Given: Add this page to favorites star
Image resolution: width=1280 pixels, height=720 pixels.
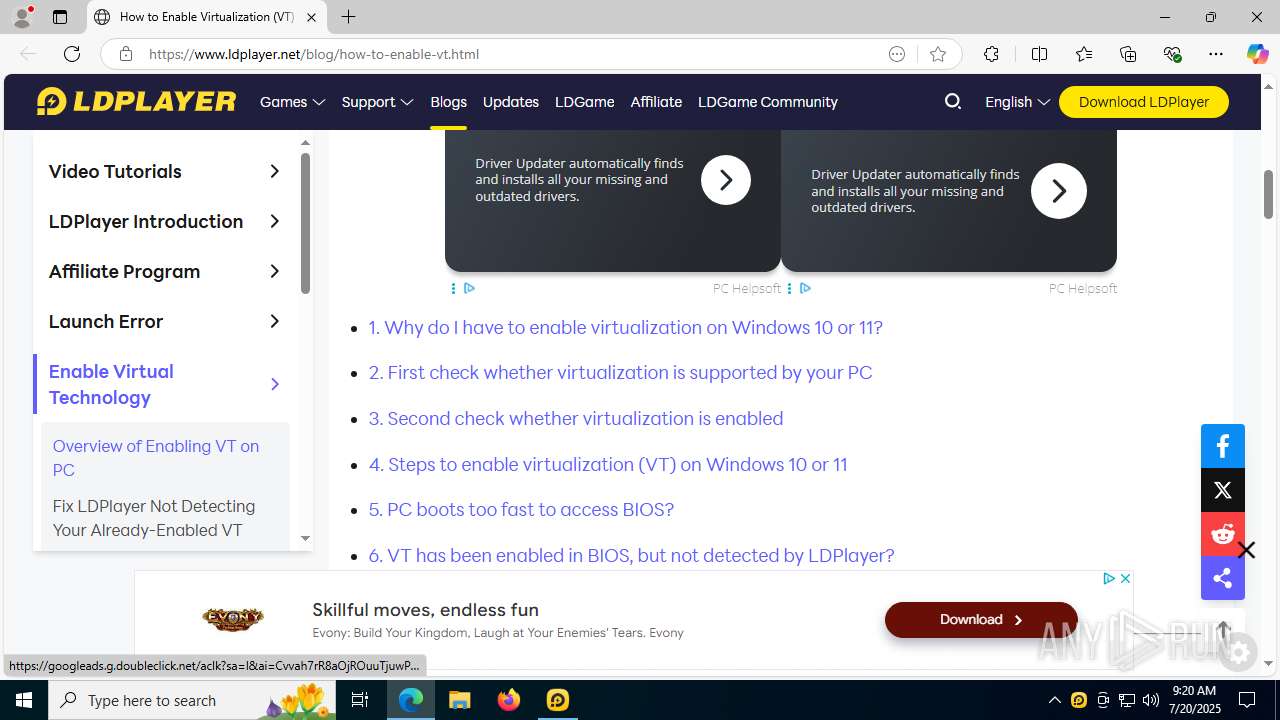Looking at the screenshot, I should [938, 54].
